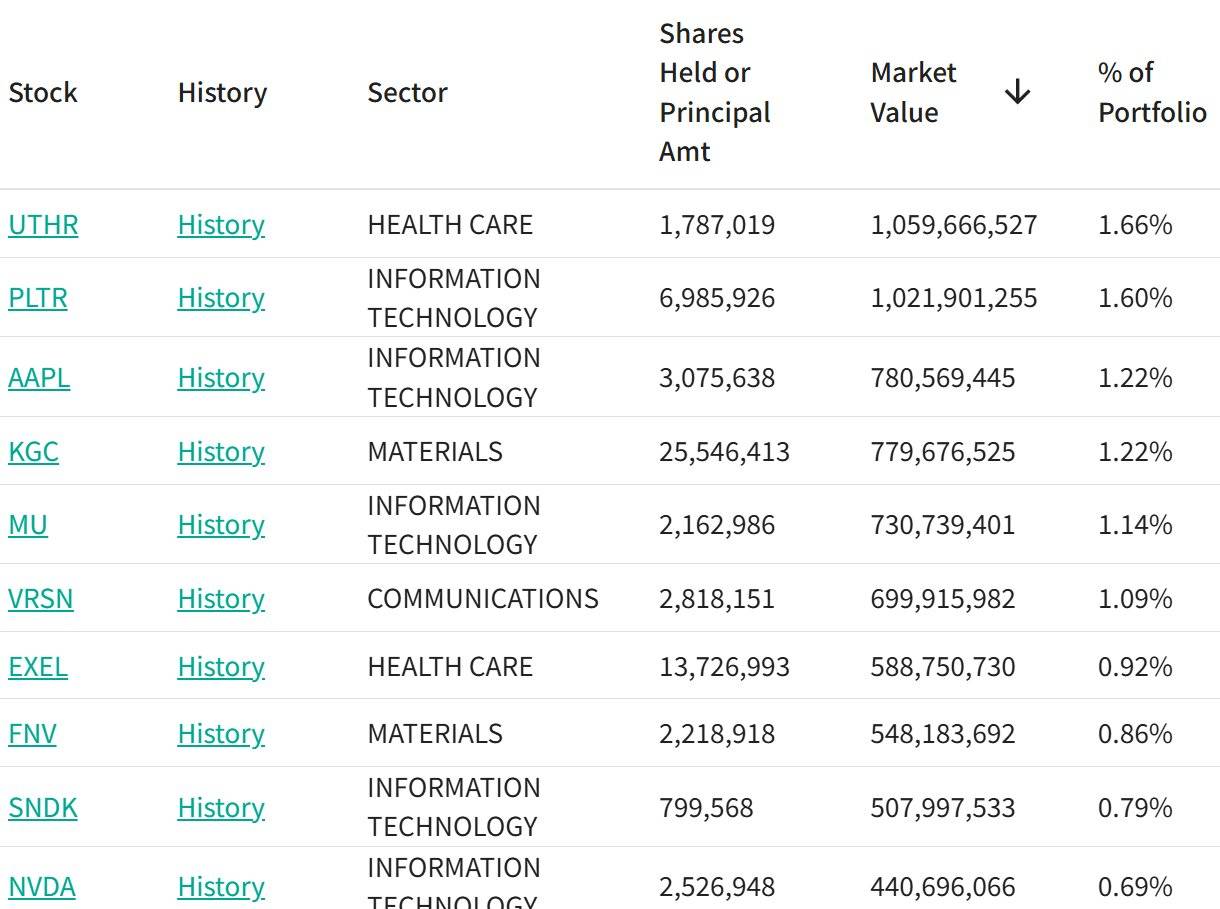
Task: Open the VRSN stock link
Action: click(41, 599)
